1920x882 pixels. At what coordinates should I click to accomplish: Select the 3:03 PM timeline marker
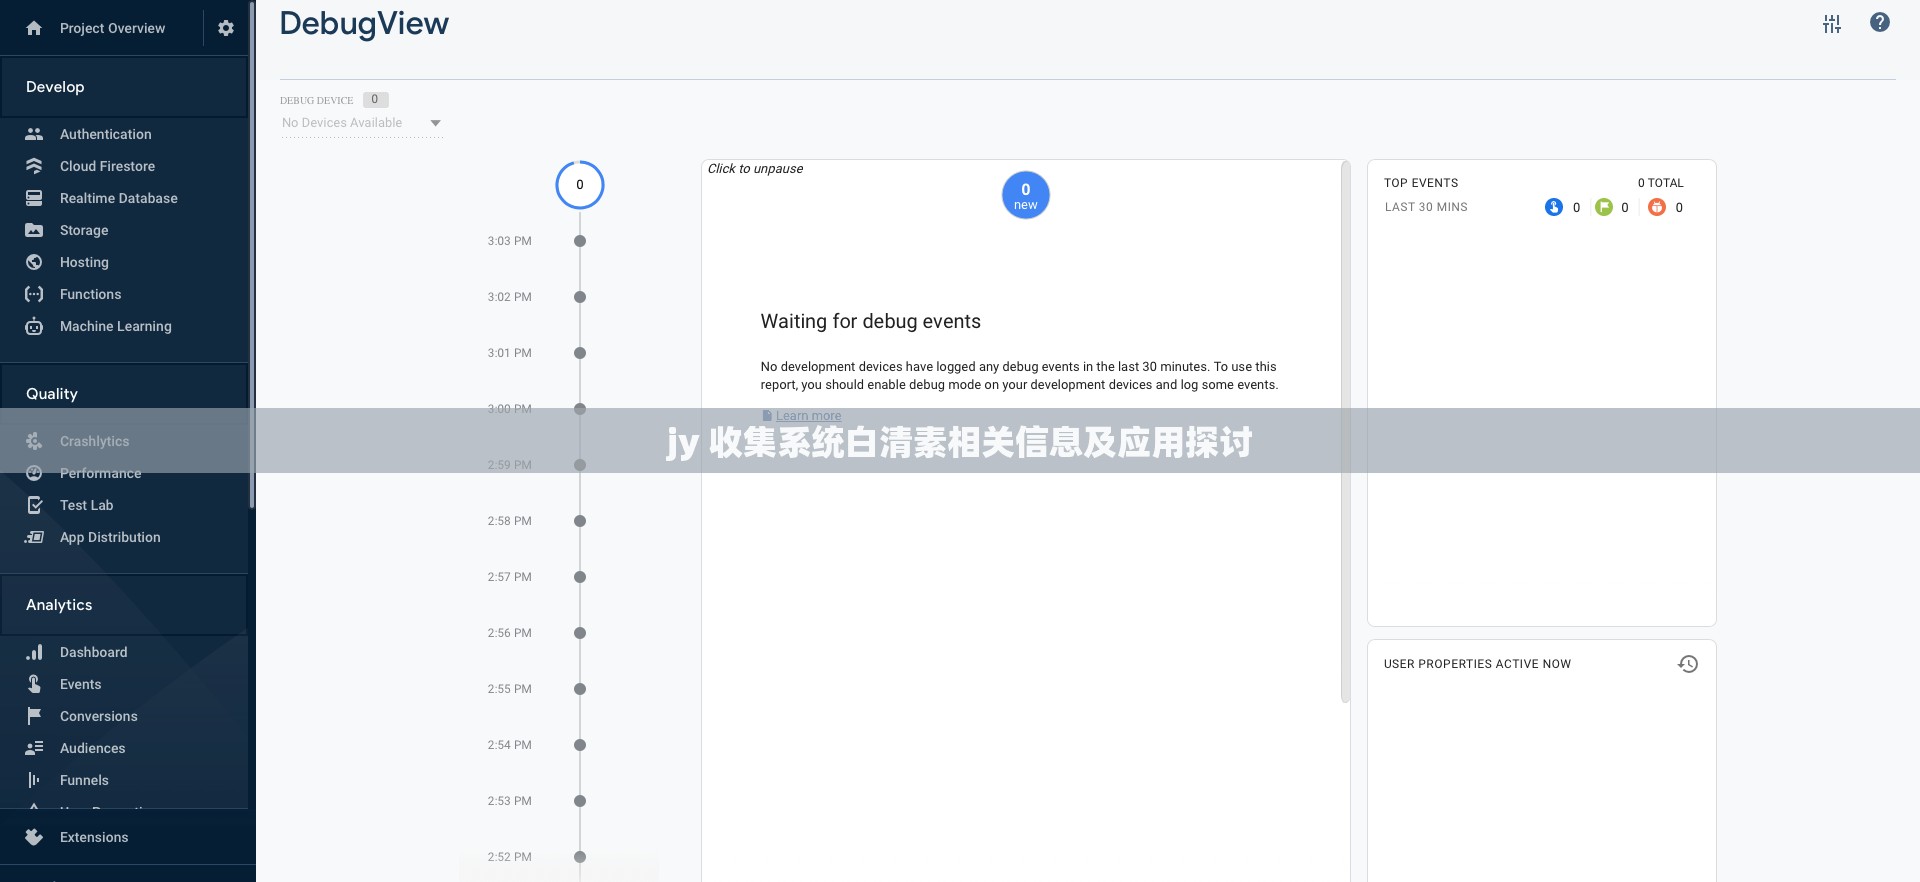point(580,241)
